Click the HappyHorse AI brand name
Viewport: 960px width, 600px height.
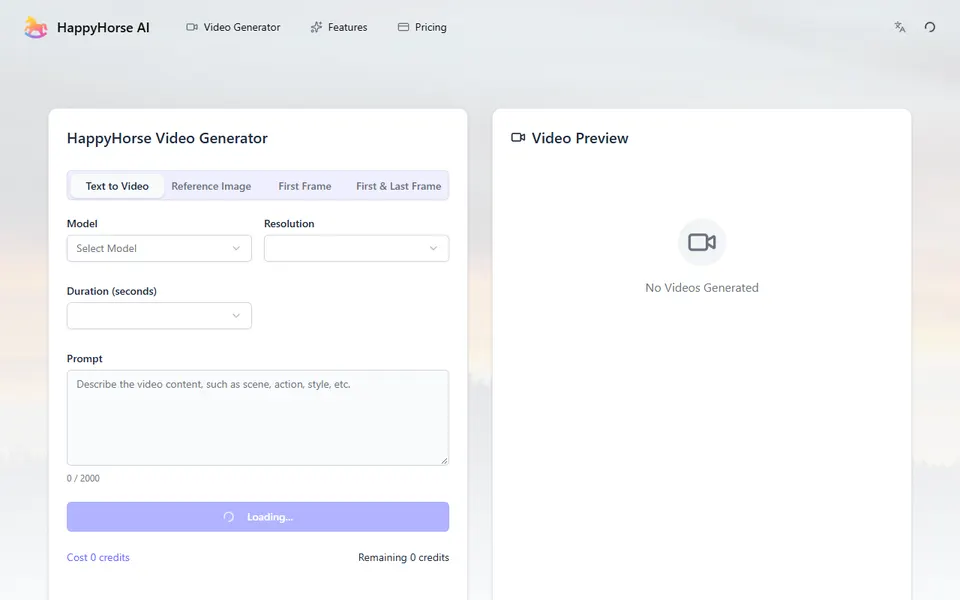point(103,28)
